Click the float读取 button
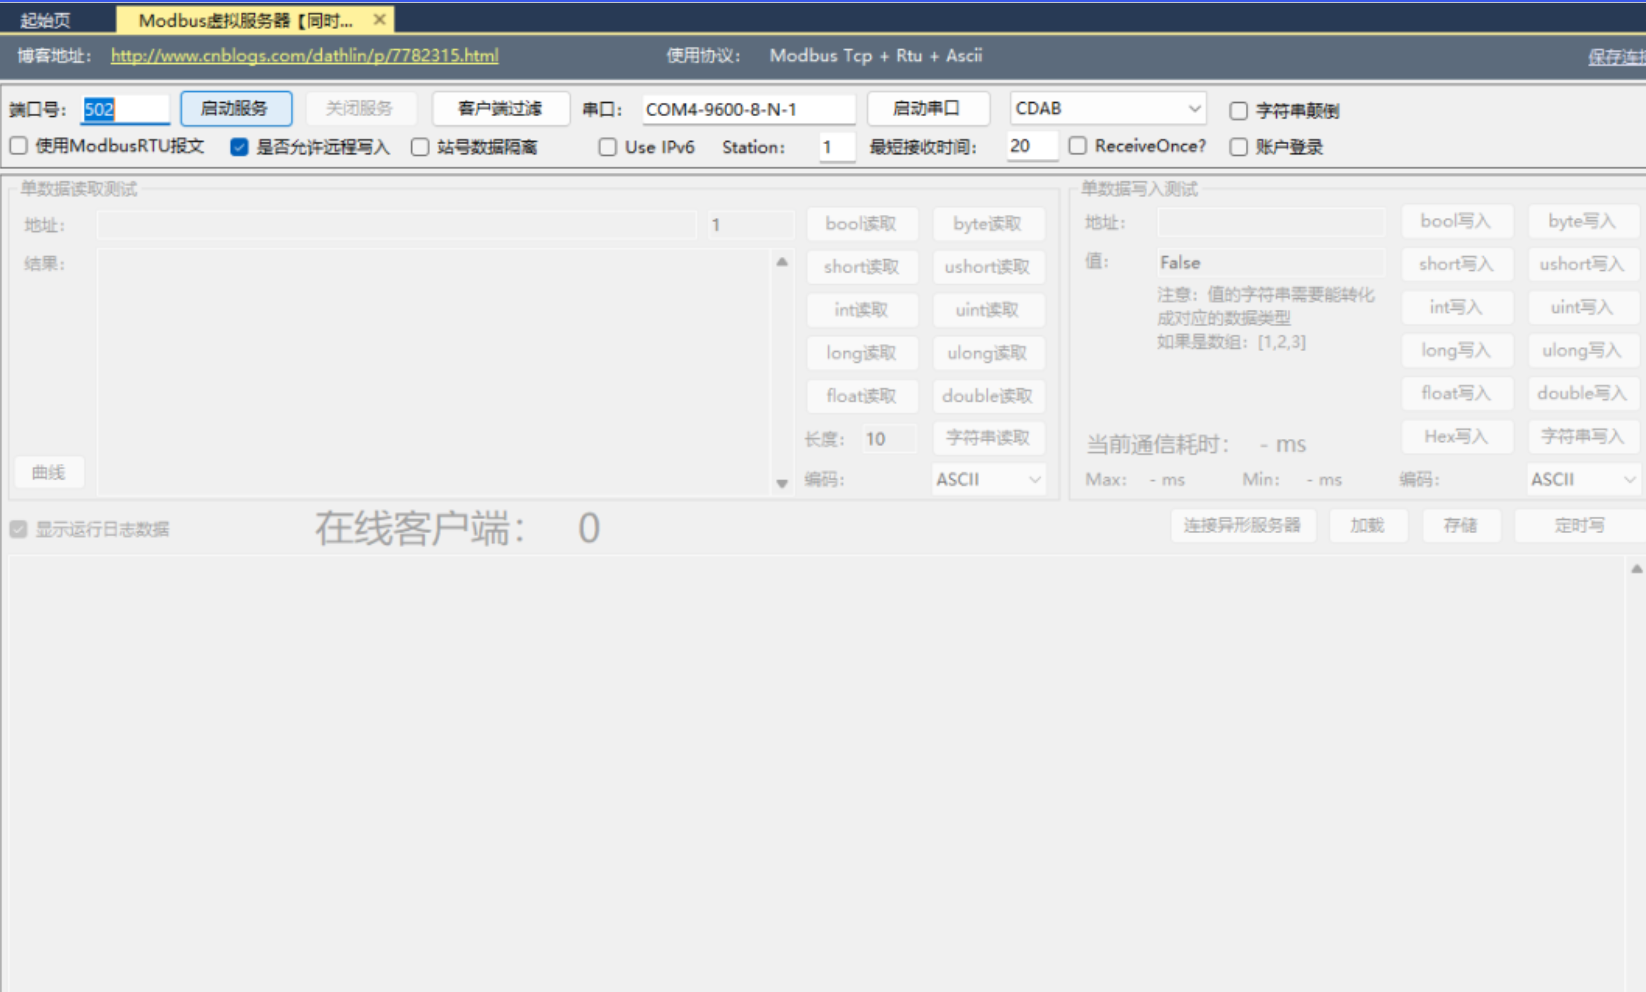Viewport: 1646px width, 992px height. (861, 396)
